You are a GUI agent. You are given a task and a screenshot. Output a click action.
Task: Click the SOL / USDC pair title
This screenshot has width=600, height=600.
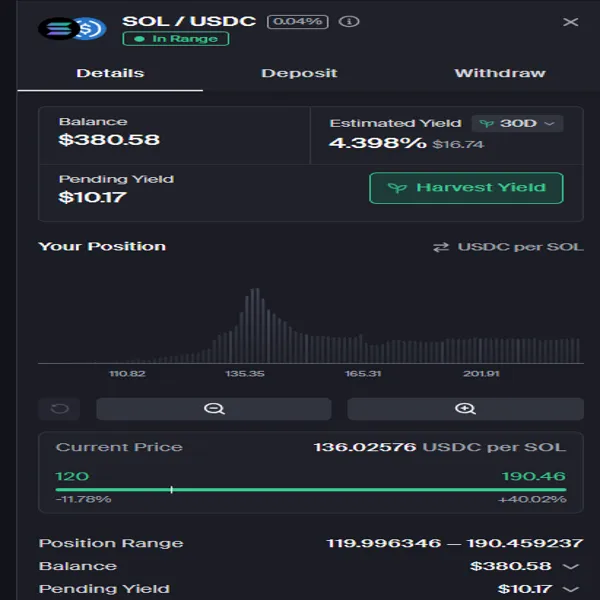pyautogui.click(x=189, y=21)
